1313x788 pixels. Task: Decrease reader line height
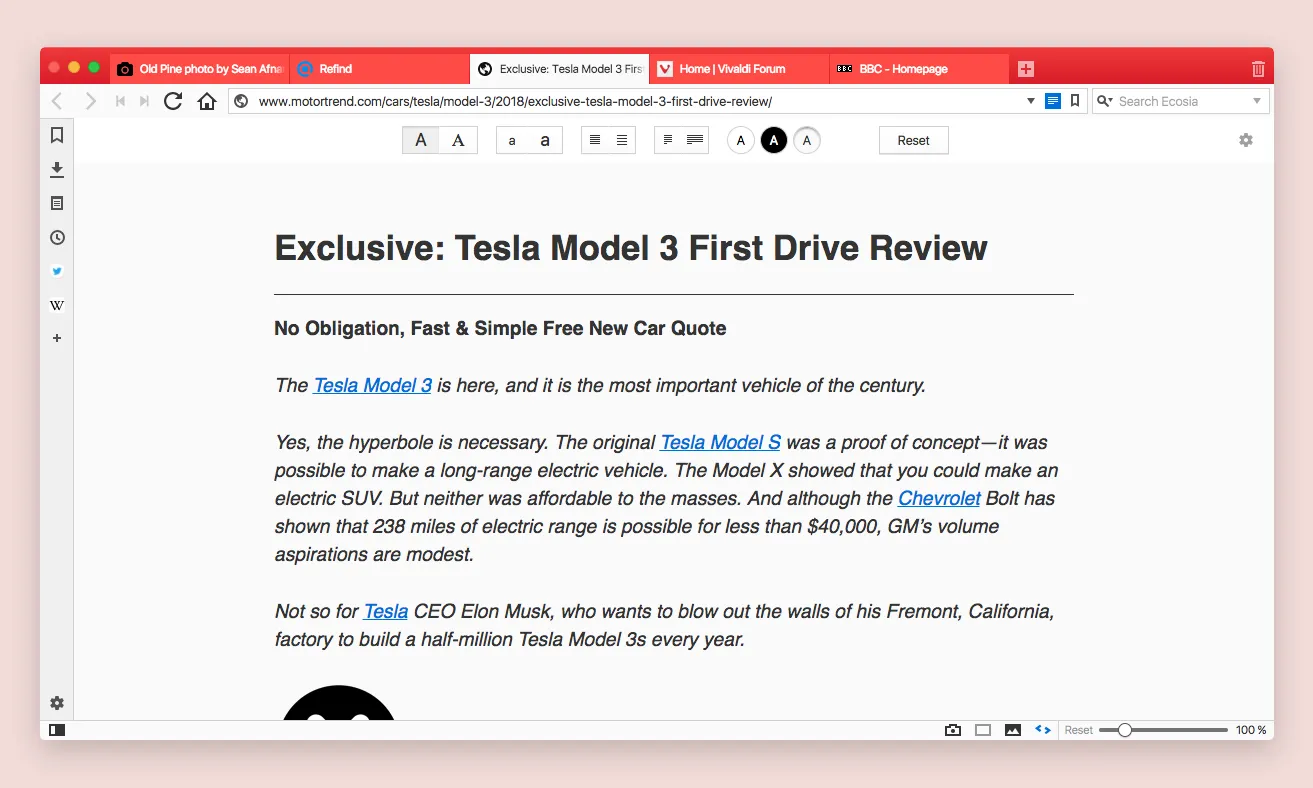click(x=595, y=140)
